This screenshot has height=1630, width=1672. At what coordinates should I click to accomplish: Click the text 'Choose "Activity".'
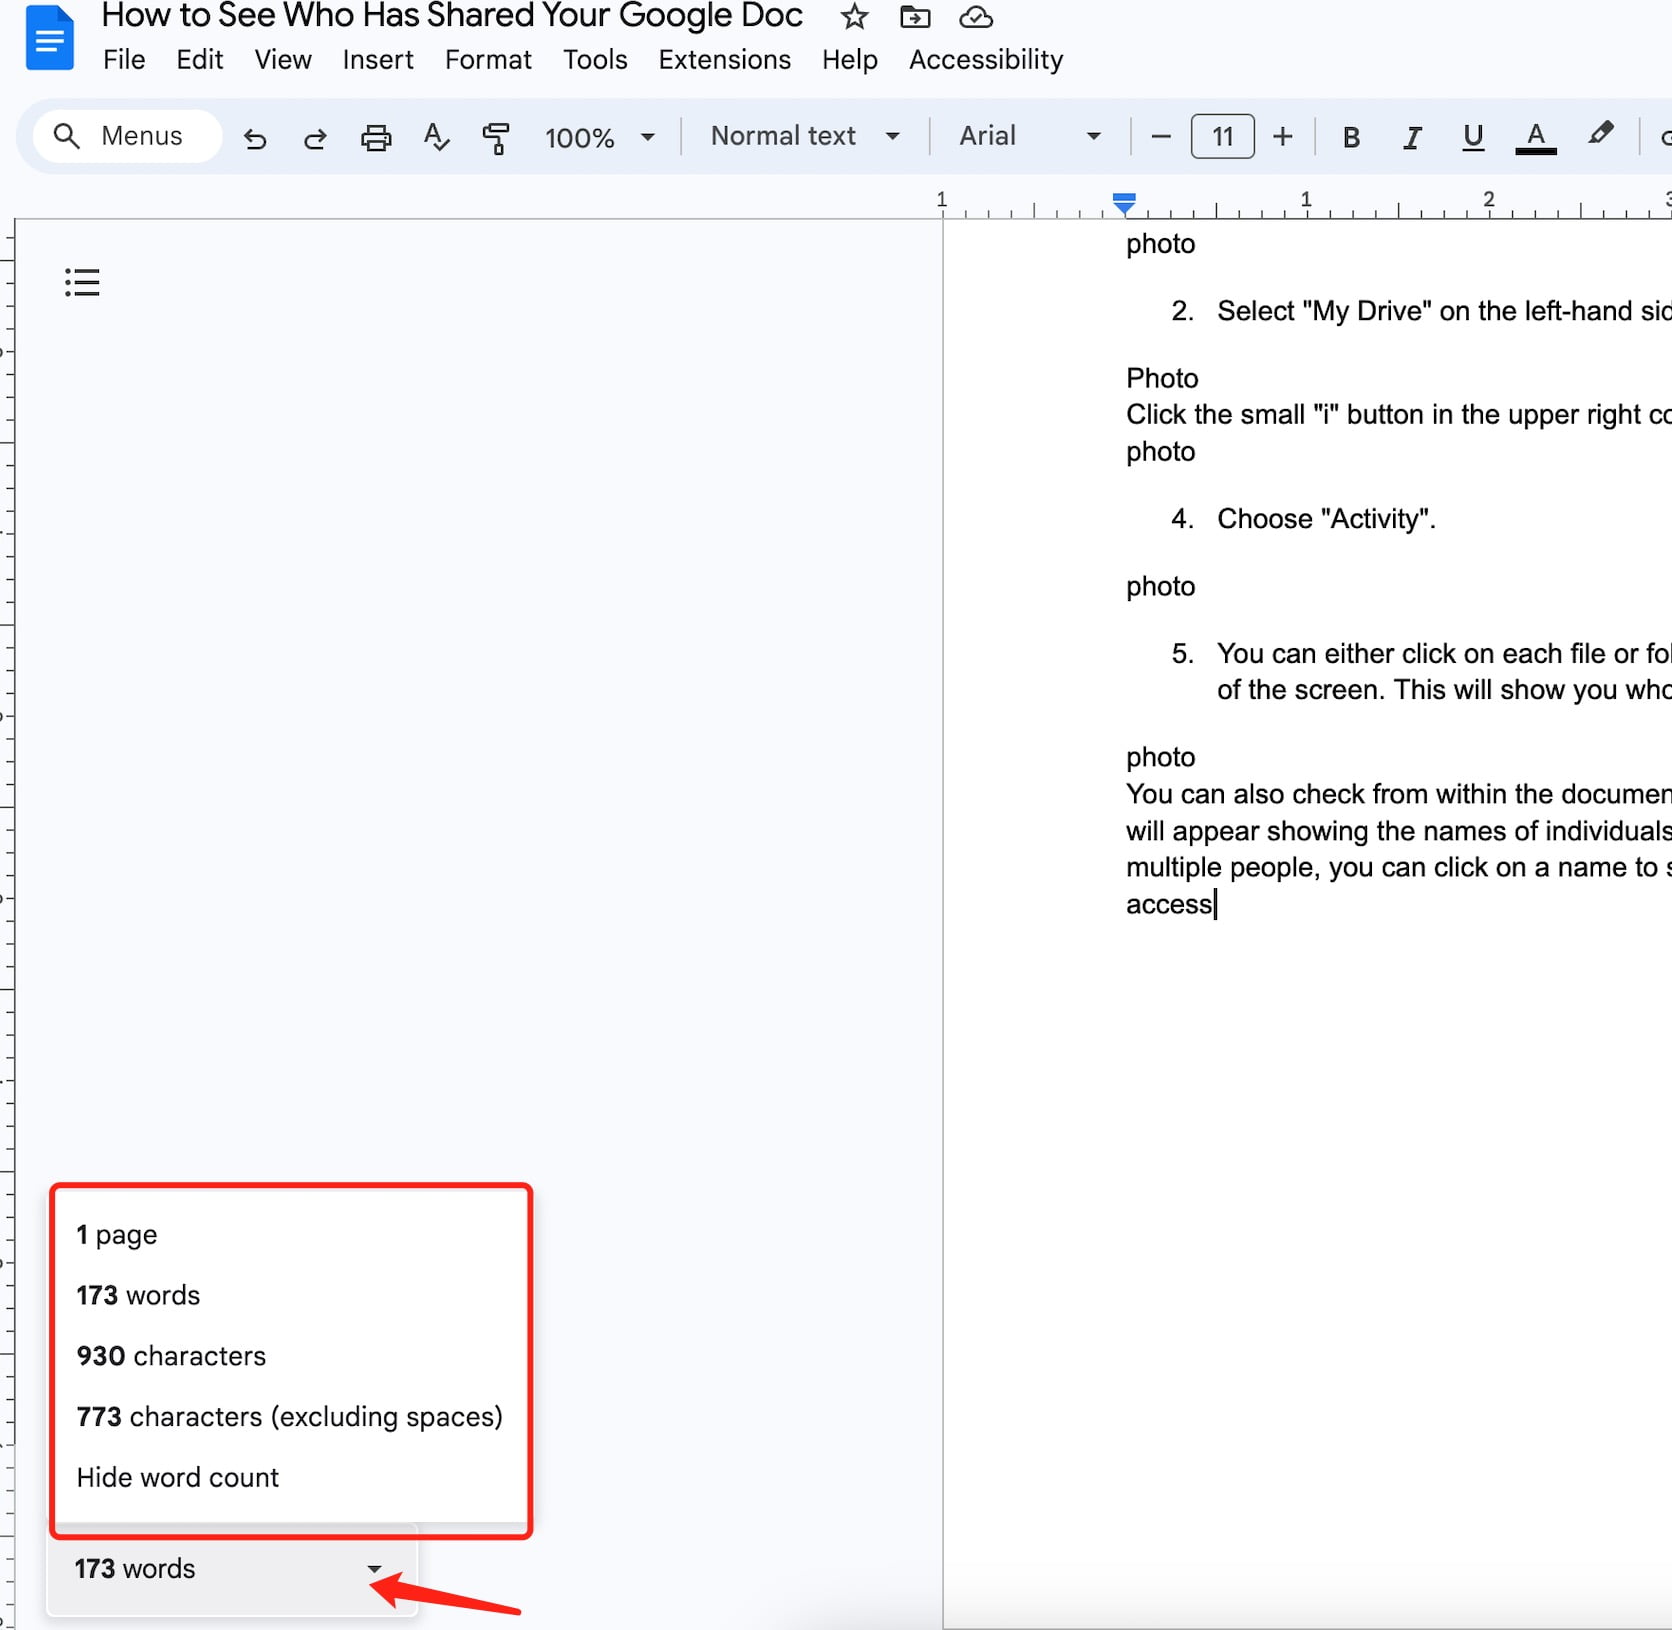(1326, 519)
